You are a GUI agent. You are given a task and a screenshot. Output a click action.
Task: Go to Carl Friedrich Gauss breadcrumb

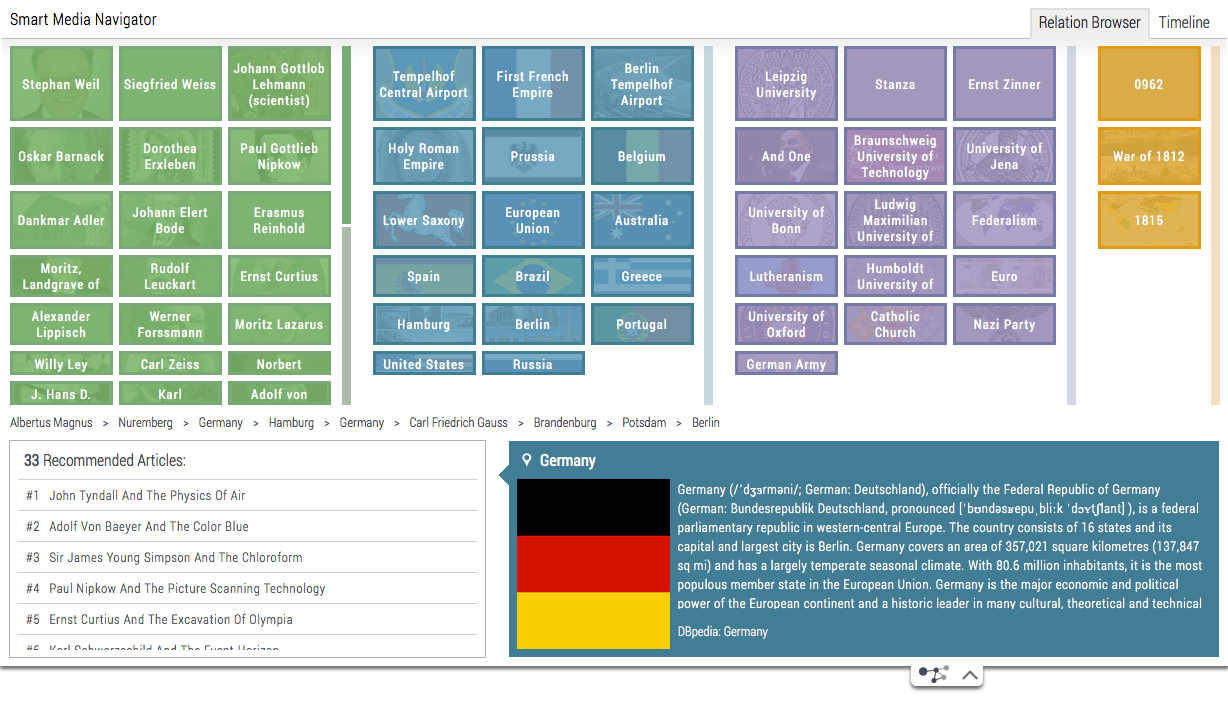[458, 423]
